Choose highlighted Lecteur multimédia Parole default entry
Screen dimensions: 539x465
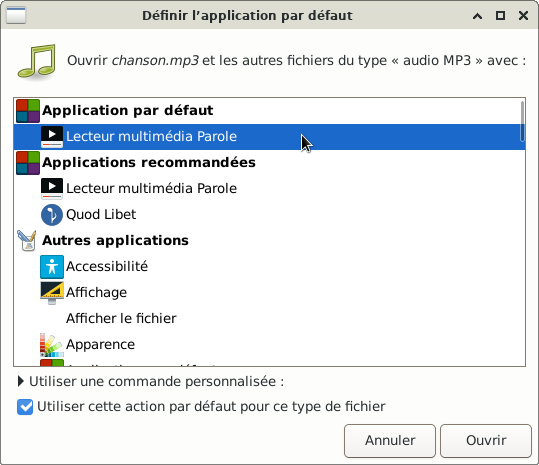pyautogui.click(x=270, y=137)
